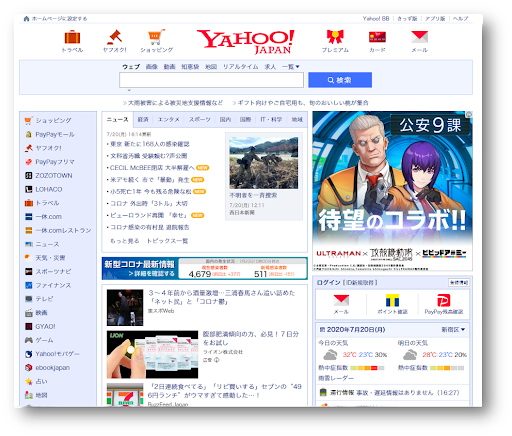The width and height of the screenshot is (512, 436).
Task: Open PayPayフリマ in the sidebar
Action: click(x=55, y=162)
